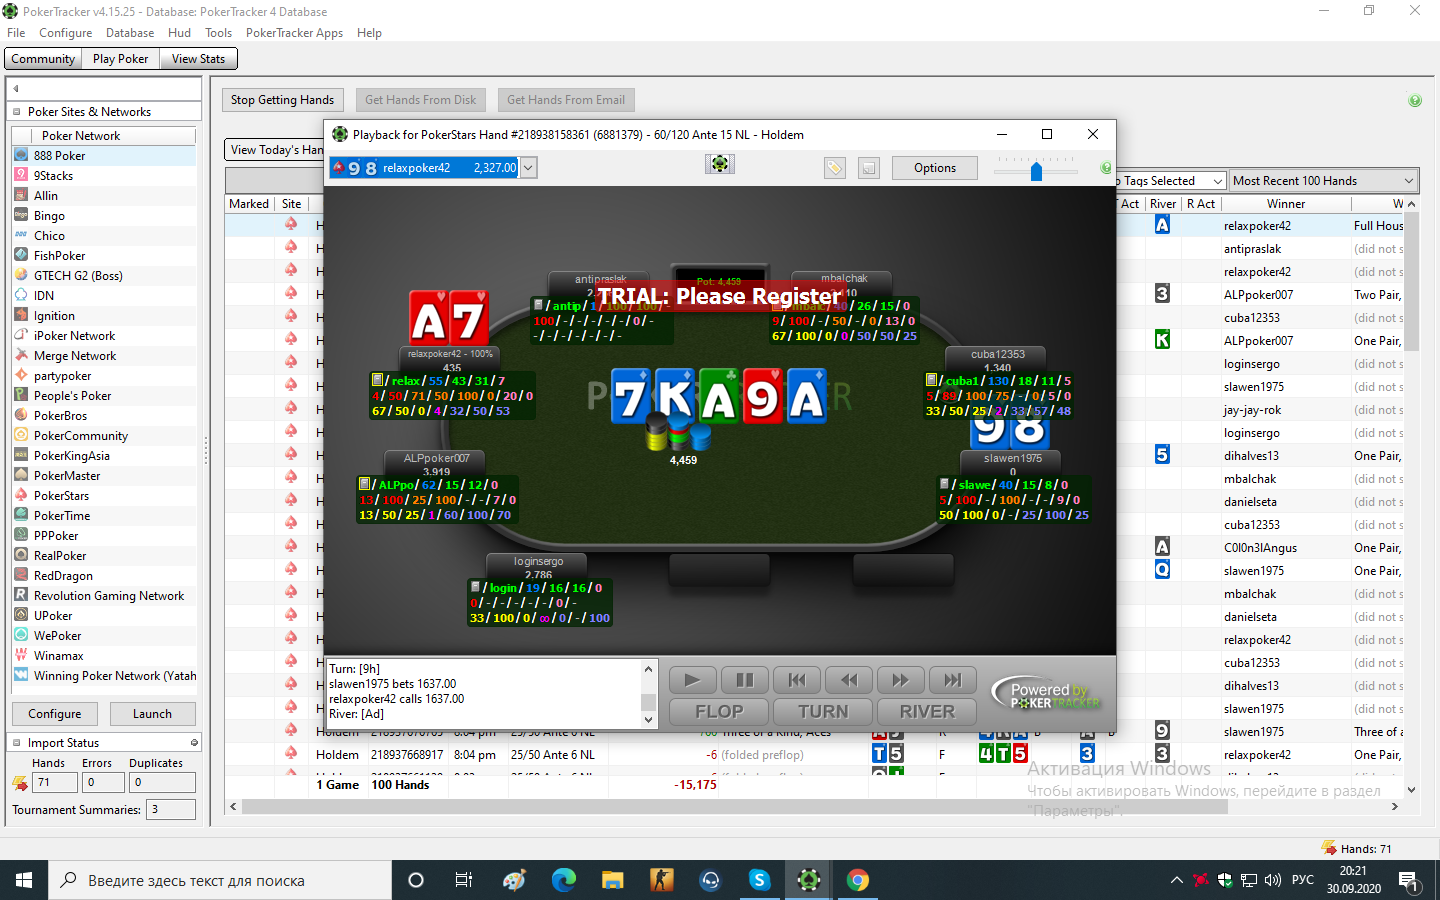Click the poker chip icon in replayer toolbar
The image size is (1440, 900).
click(720, 164)
